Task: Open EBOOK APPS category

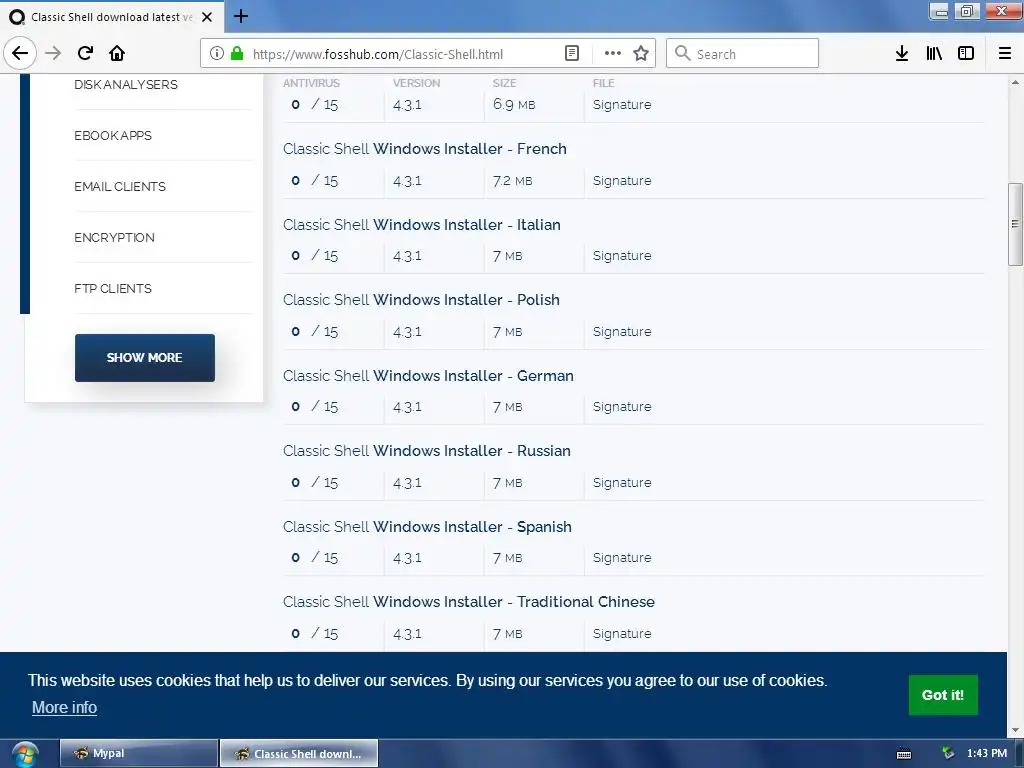Action: click(x=113, y=135)
